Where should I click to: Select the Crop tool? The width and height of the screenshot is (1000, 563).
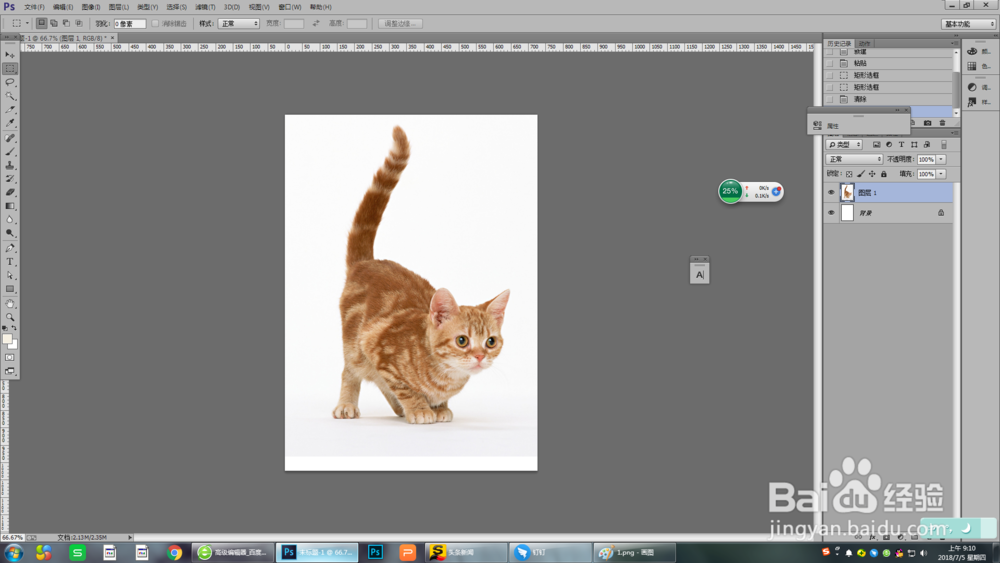(10, 110)
